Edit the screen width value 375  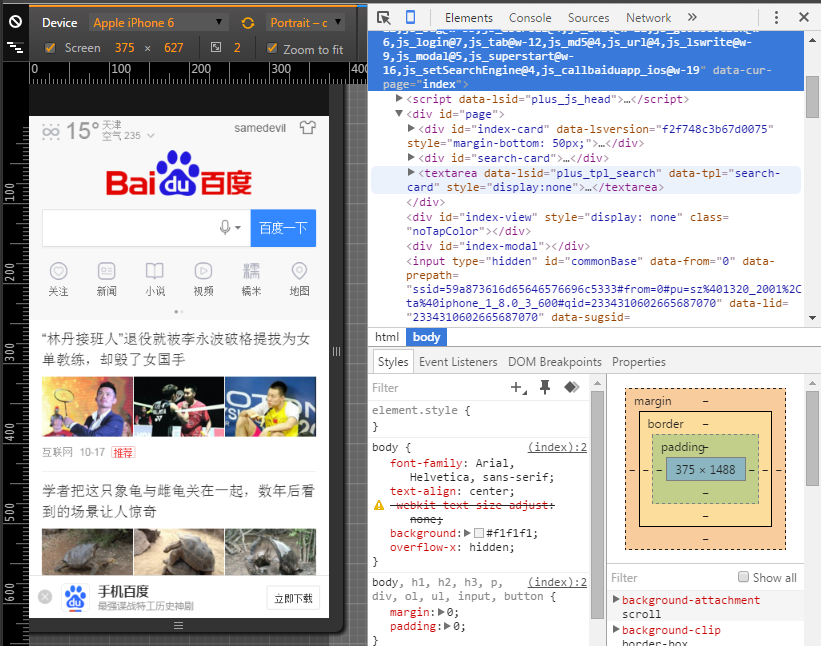(125, 48)
